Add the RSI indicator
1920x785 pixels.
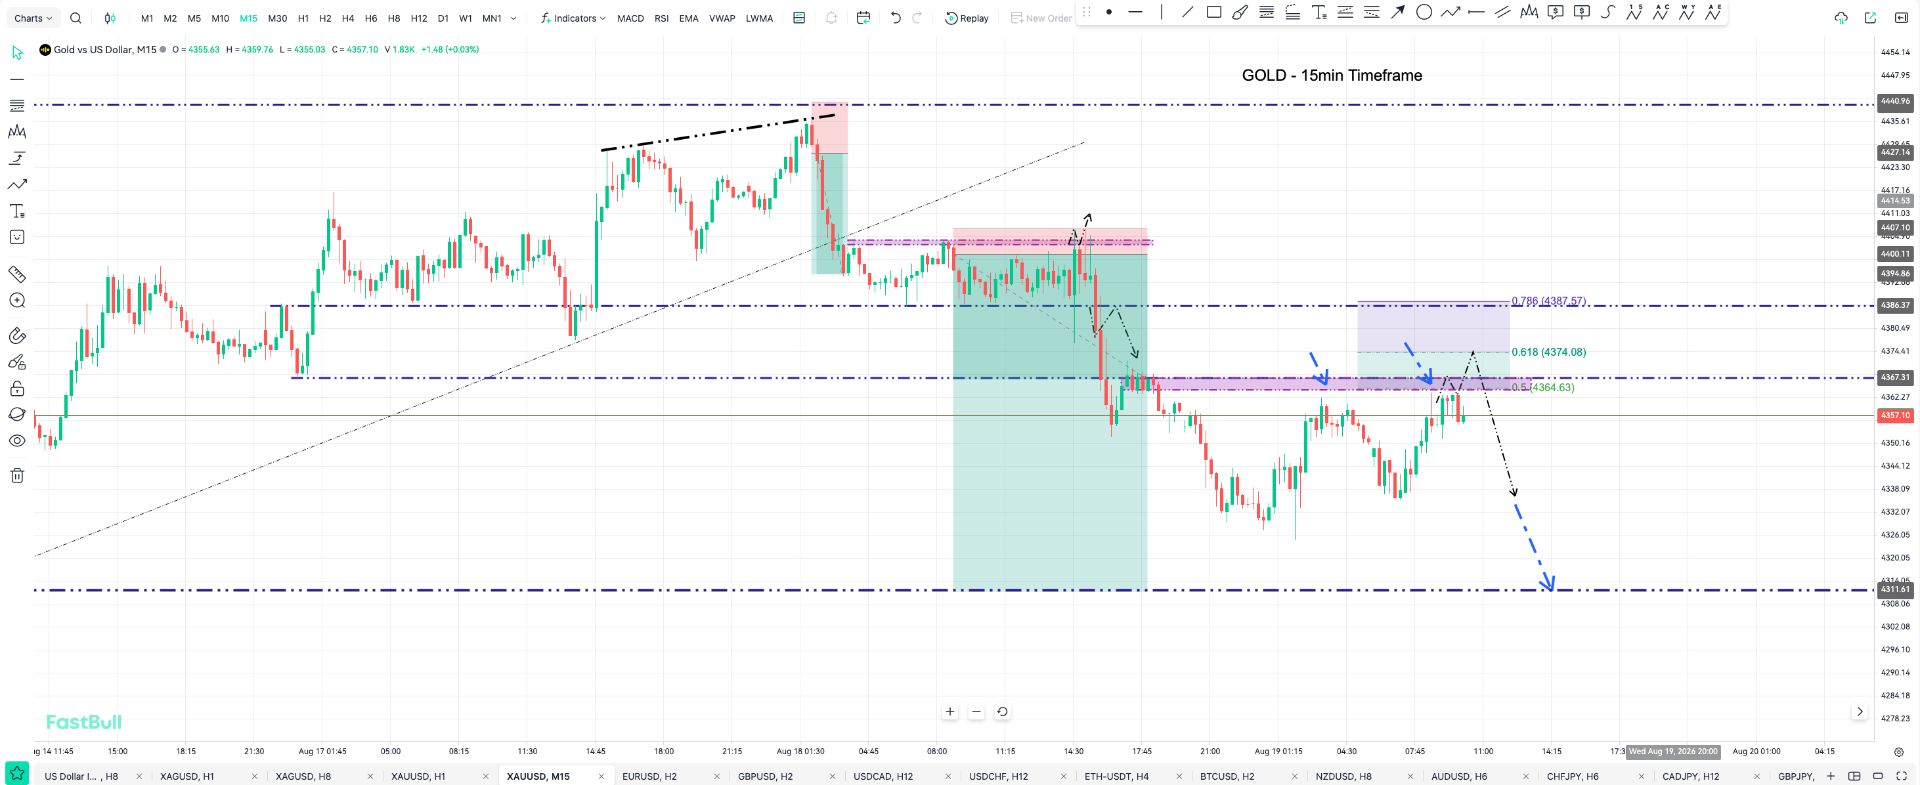(661, 18)
